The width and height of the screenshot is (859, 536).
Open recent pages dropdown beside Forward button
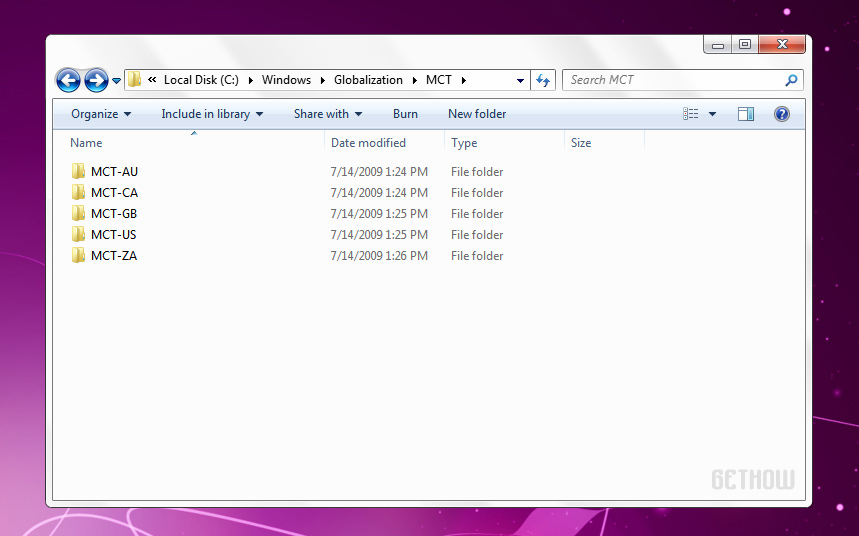[116, 81]
